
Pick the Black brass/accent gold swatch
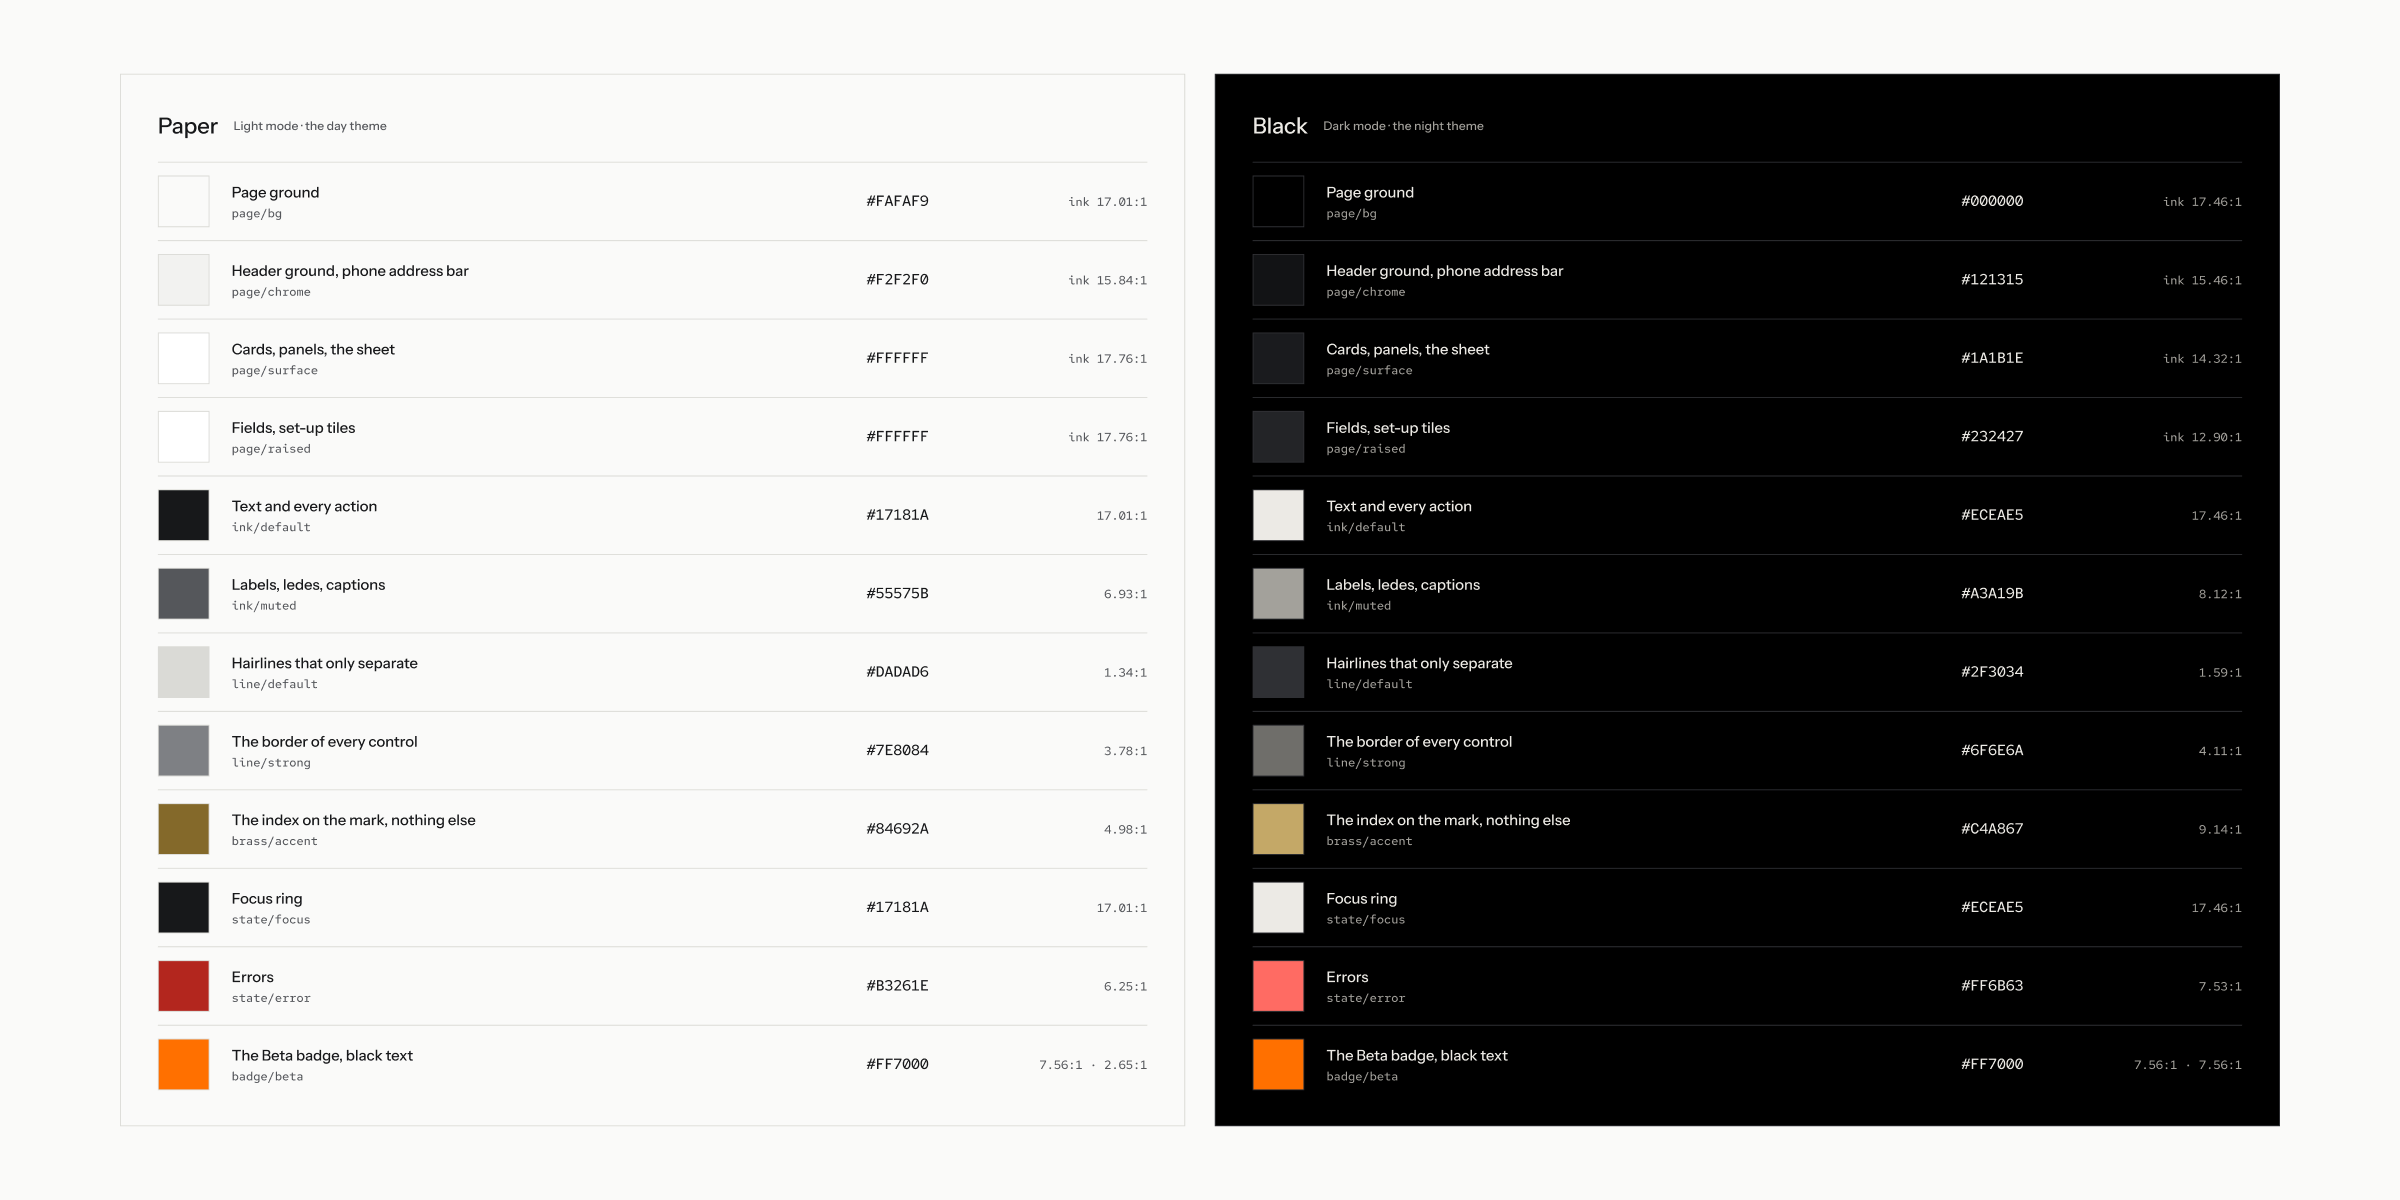click(1278, 829)
